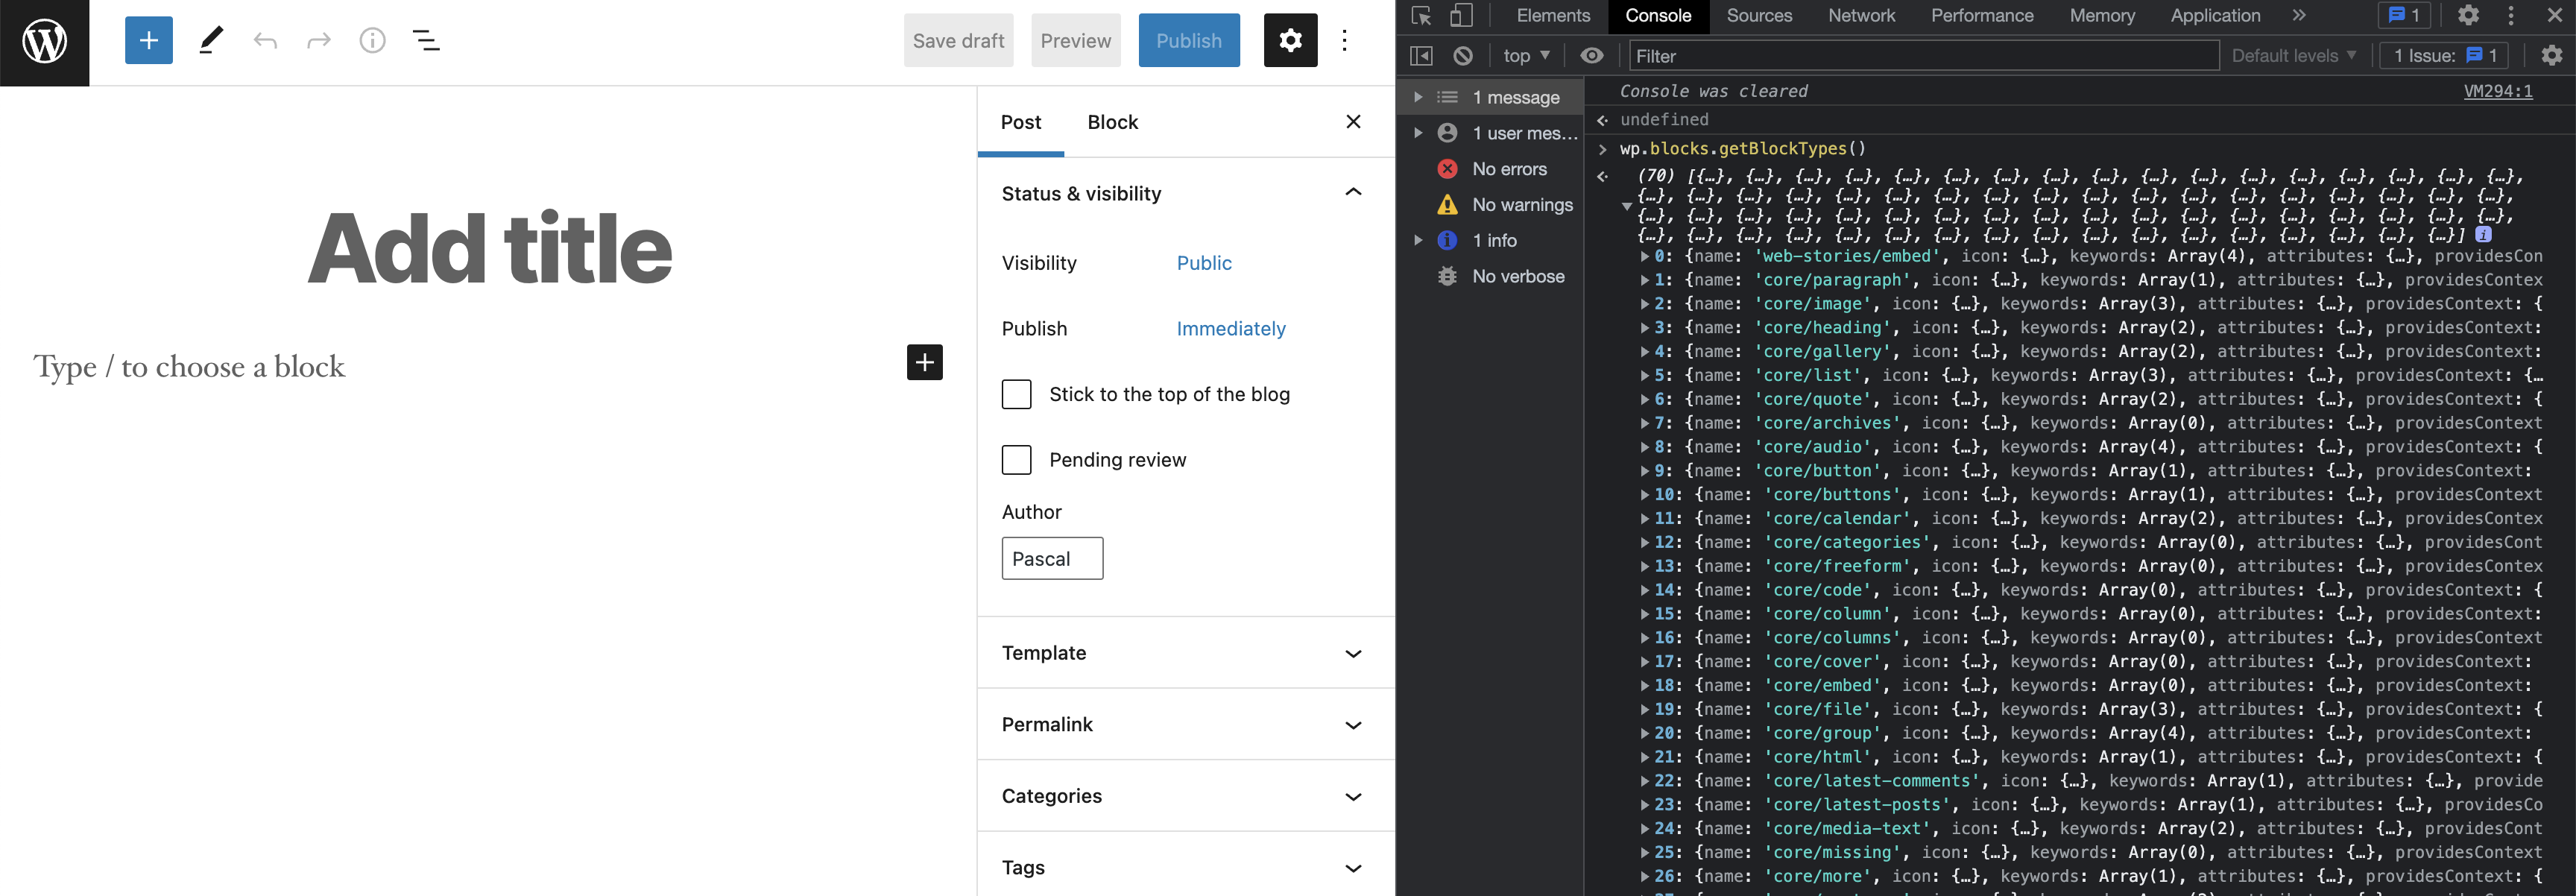Image resolution: width=2576 pixels, height=896 pixels.
Task: Toggle the device toolbar in DevTools
Action: click(1462, 16)
